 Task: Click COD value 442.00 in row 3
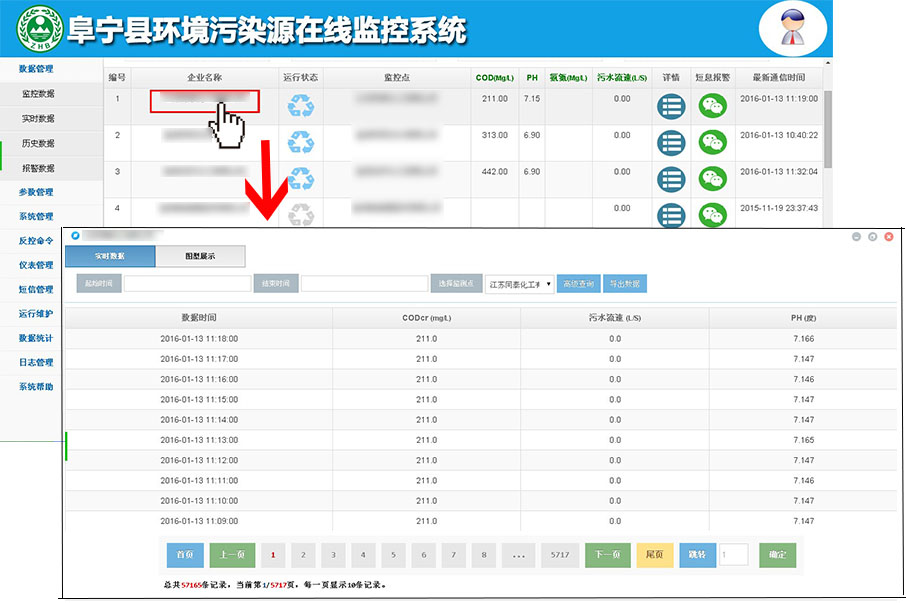point(495,172)
